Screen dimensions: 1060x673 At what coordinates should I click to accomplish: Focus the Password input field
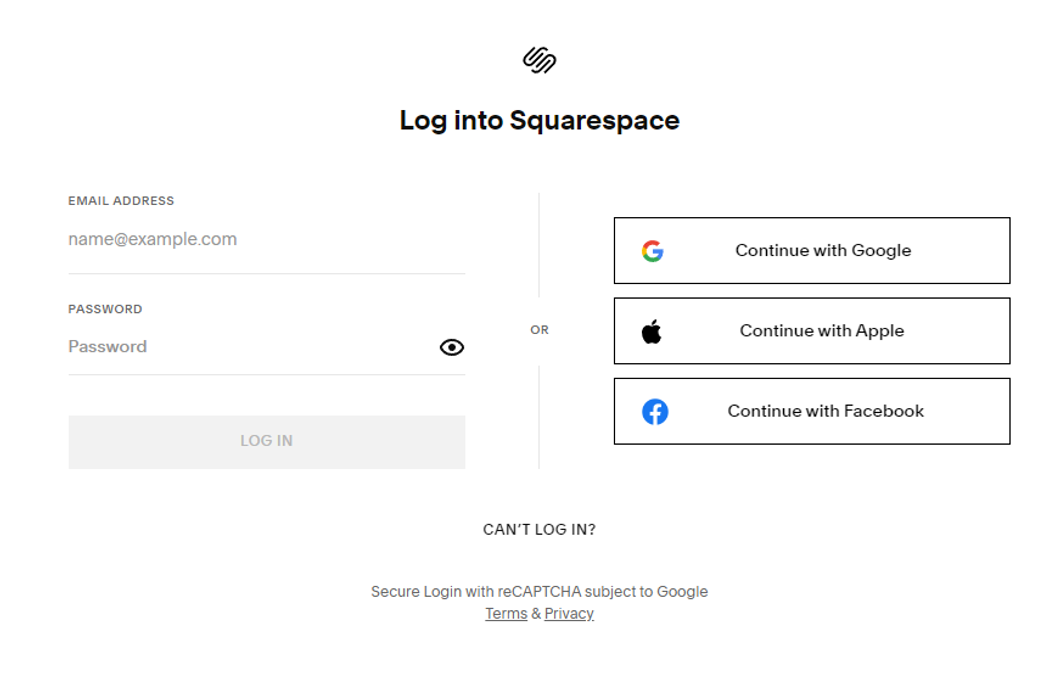[250, 347]
